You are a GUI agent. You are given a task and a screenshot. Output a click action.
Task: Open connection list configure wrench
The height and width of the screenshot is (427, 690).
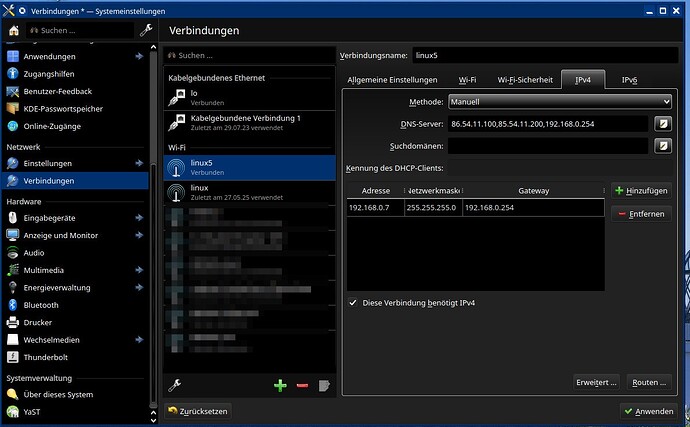pos(175,385)
